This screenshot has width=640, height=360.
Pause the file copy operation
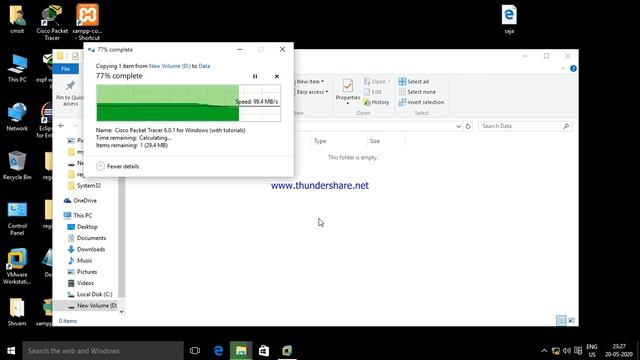255,76
